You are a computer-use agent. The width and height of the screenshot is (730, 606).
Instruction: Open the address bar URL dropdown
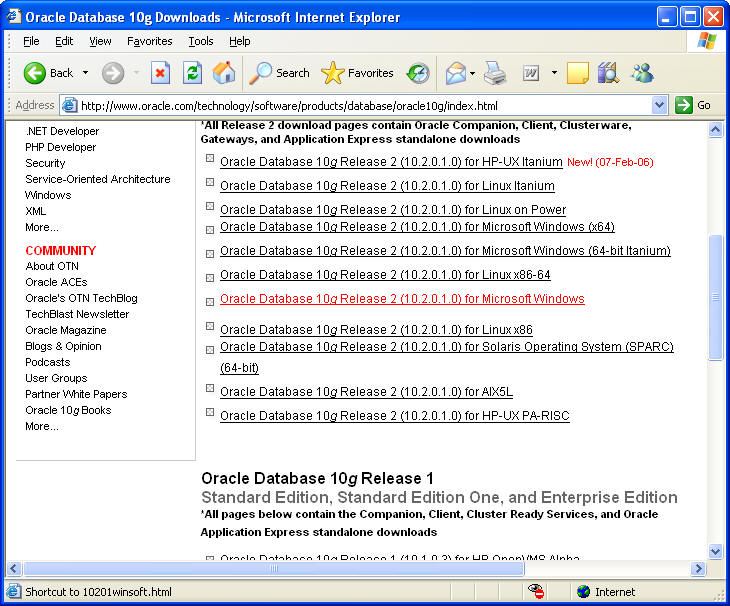[x=659, y=105]
